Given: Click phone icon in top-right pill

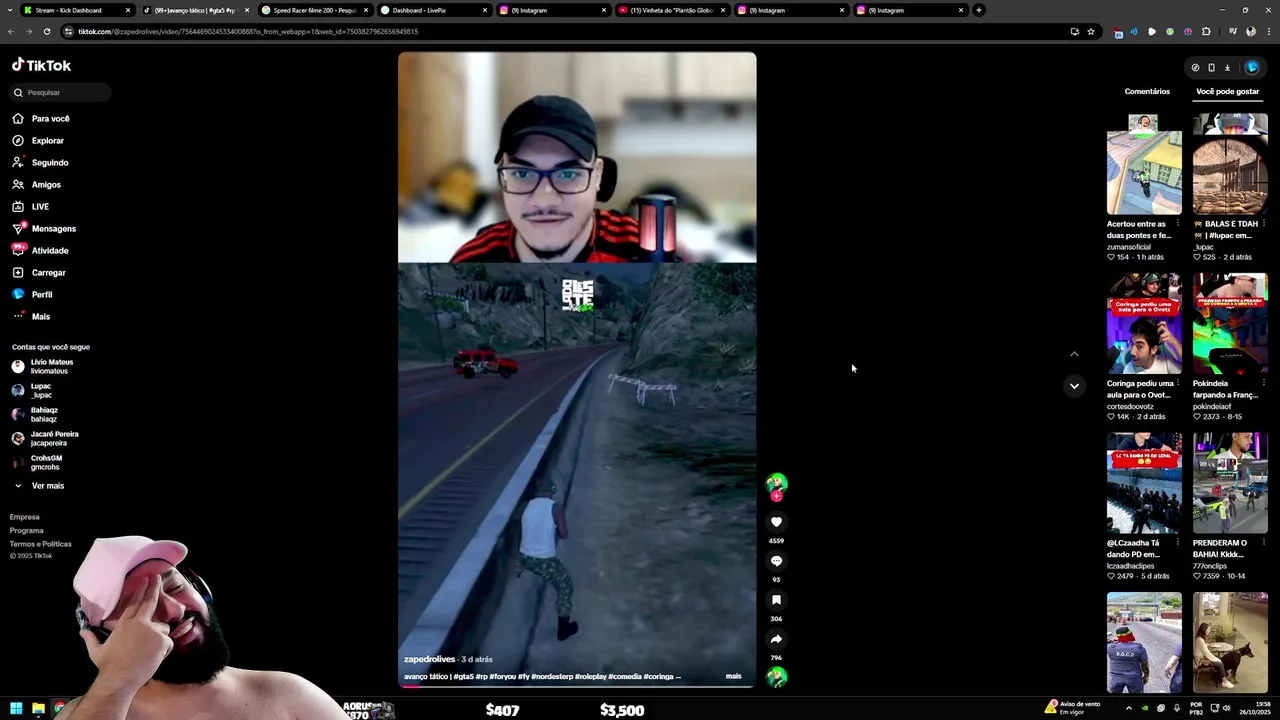Looking at the screenshot, I should [x=1211, y=68].
